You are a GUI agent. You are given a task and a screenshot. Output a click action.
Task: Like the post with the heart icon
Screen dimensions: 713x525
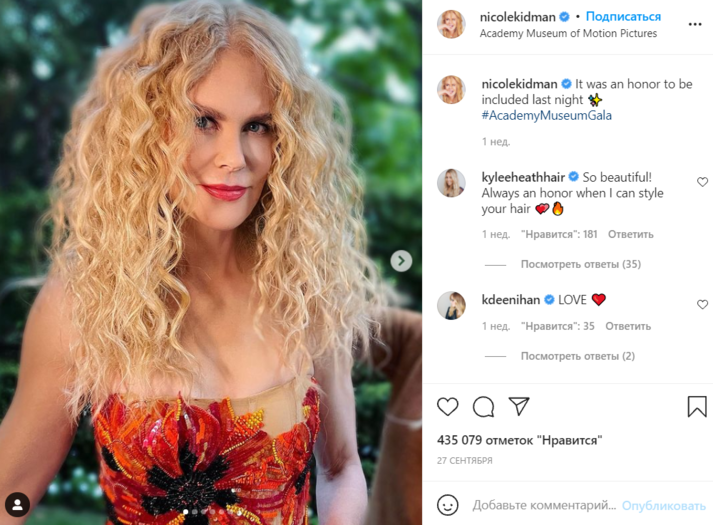coord(447,406)
